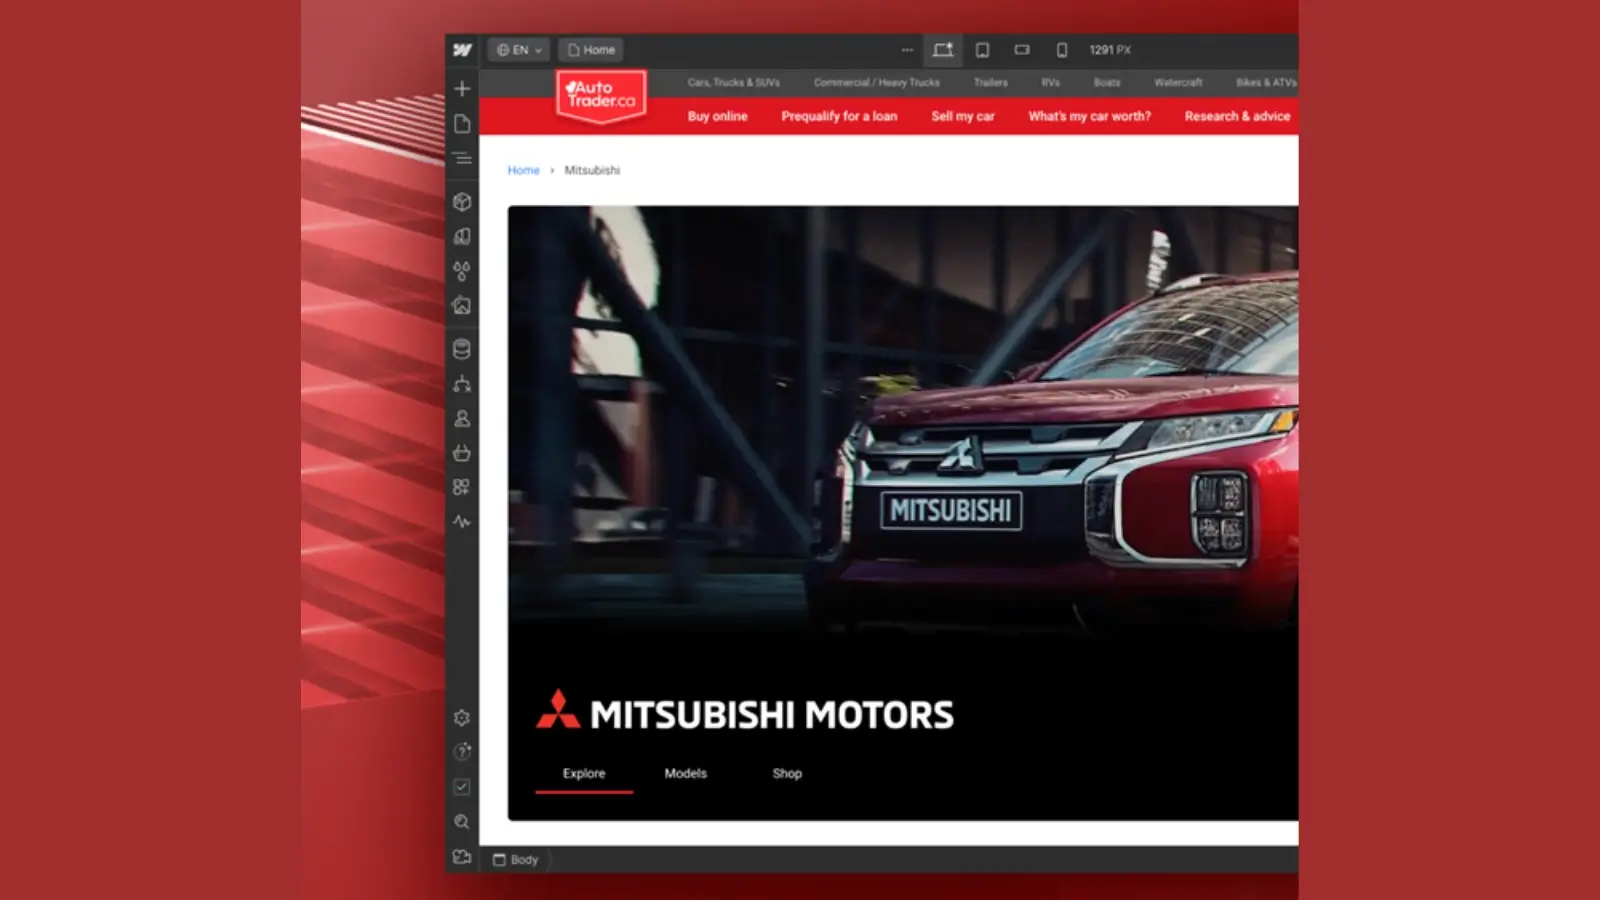The height and width of the screenshot is (900, 1600).
Task: Click the Research & advice link
Action: point(1237,116)
